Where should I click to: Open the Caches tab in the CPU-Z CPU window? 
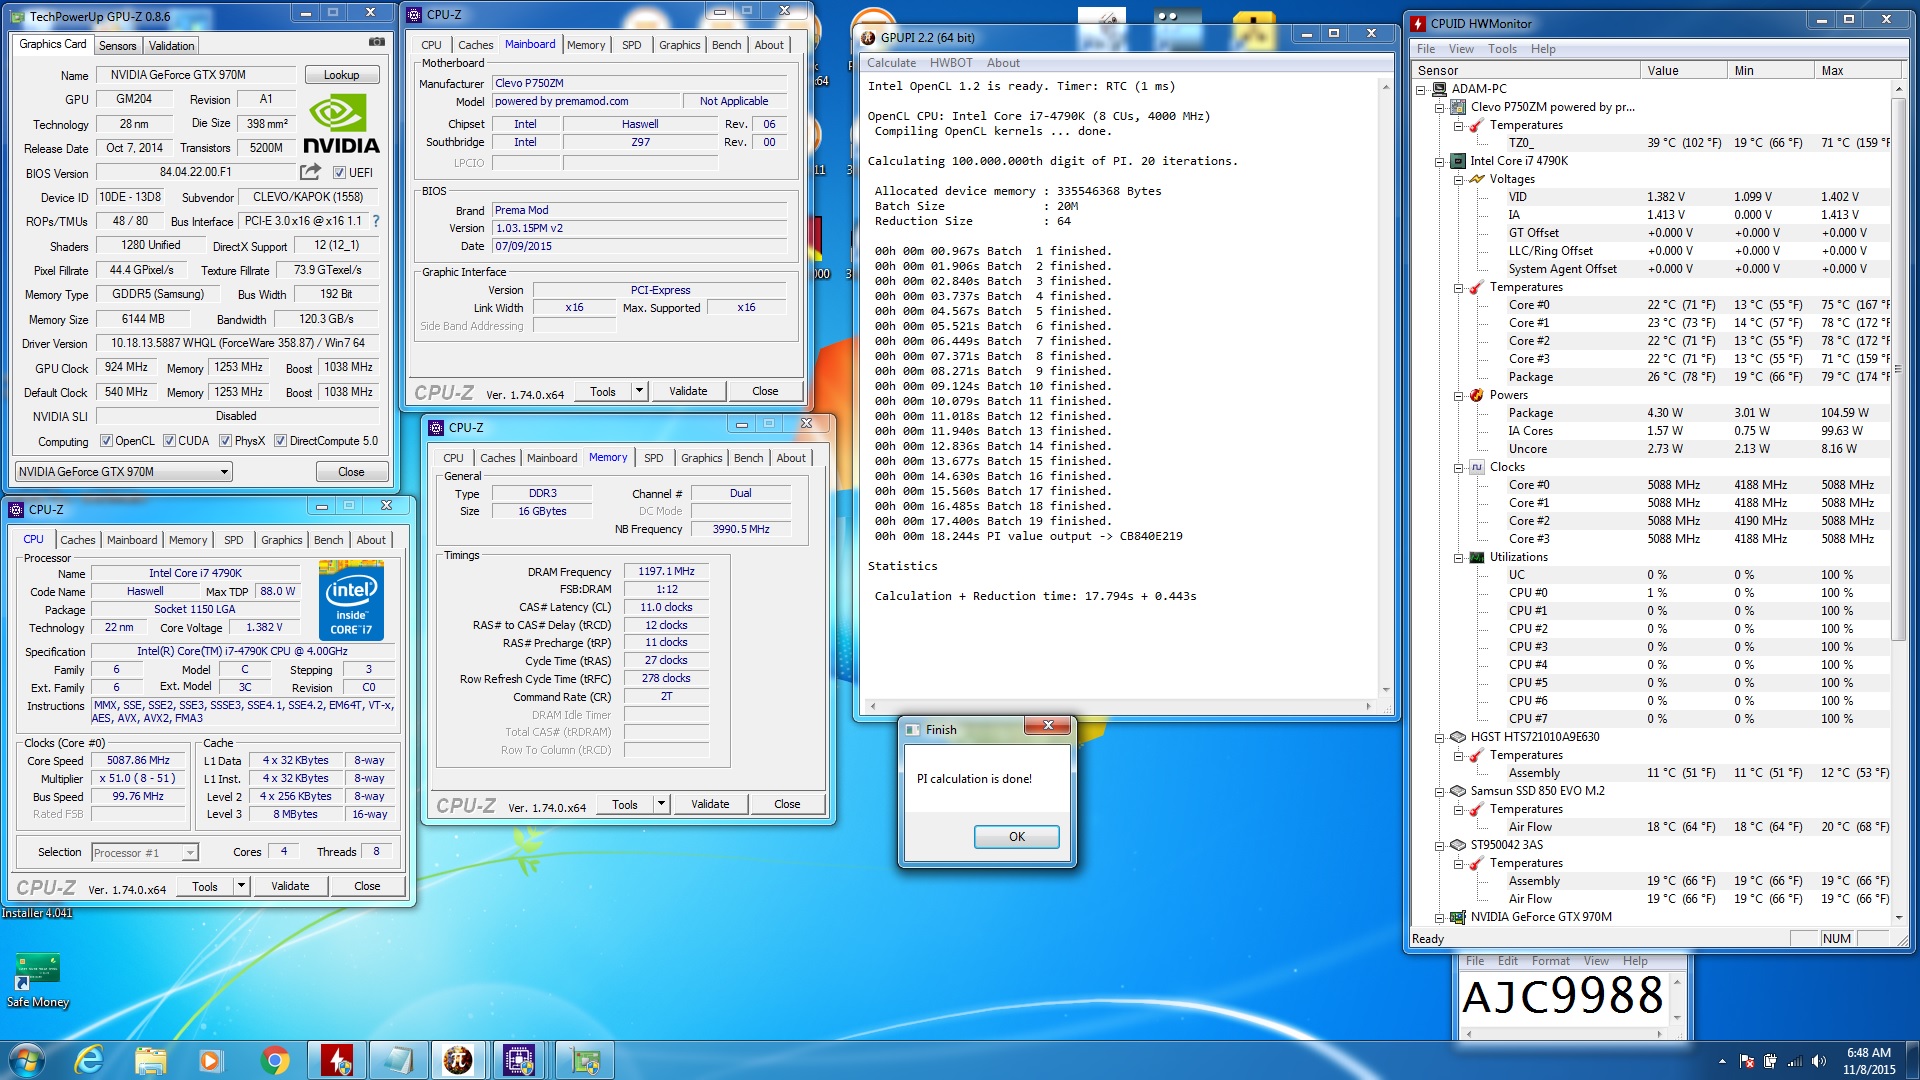77,540
